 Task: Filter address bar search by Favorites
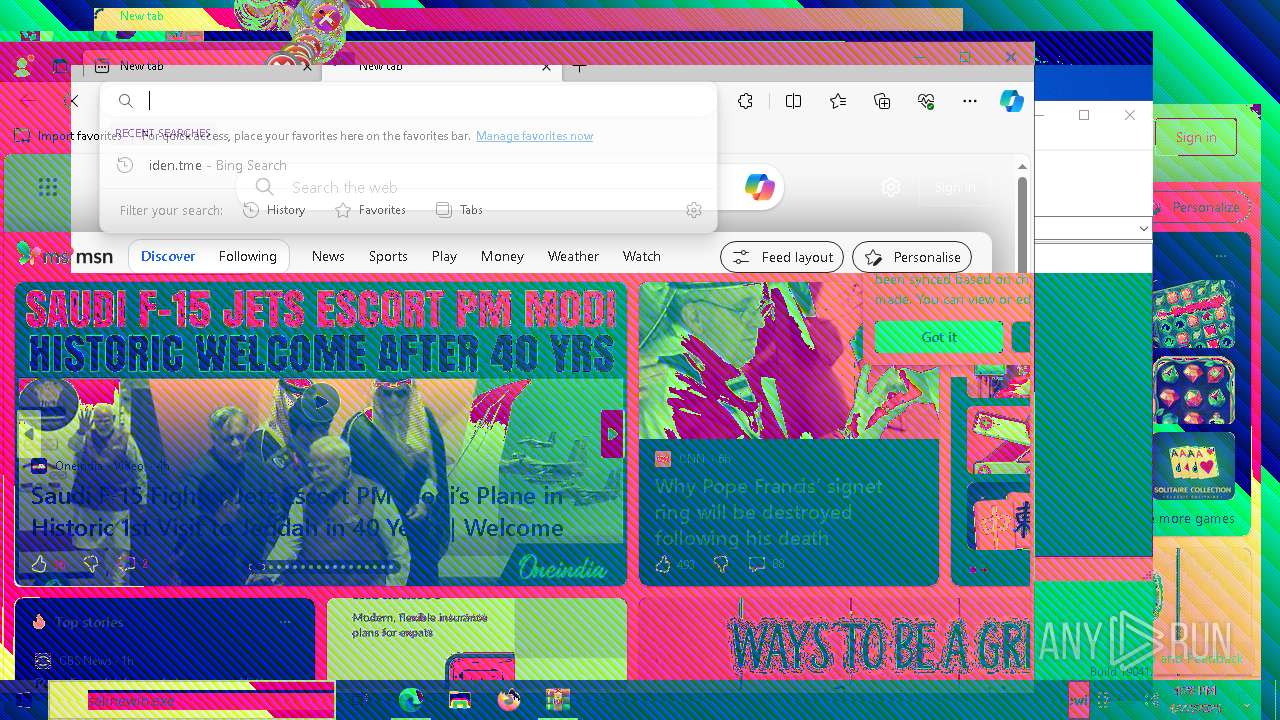tap(370, 210)
